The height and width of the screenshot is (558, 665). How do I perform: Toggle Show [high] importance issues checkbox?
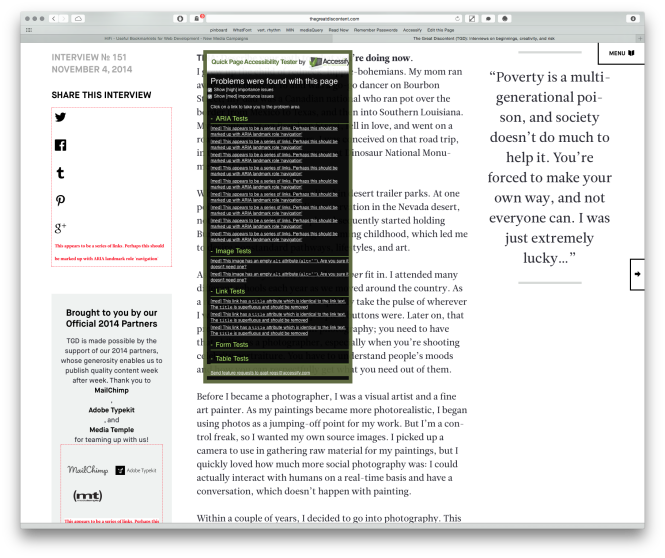pyautogui.click(x=210, y=90)
